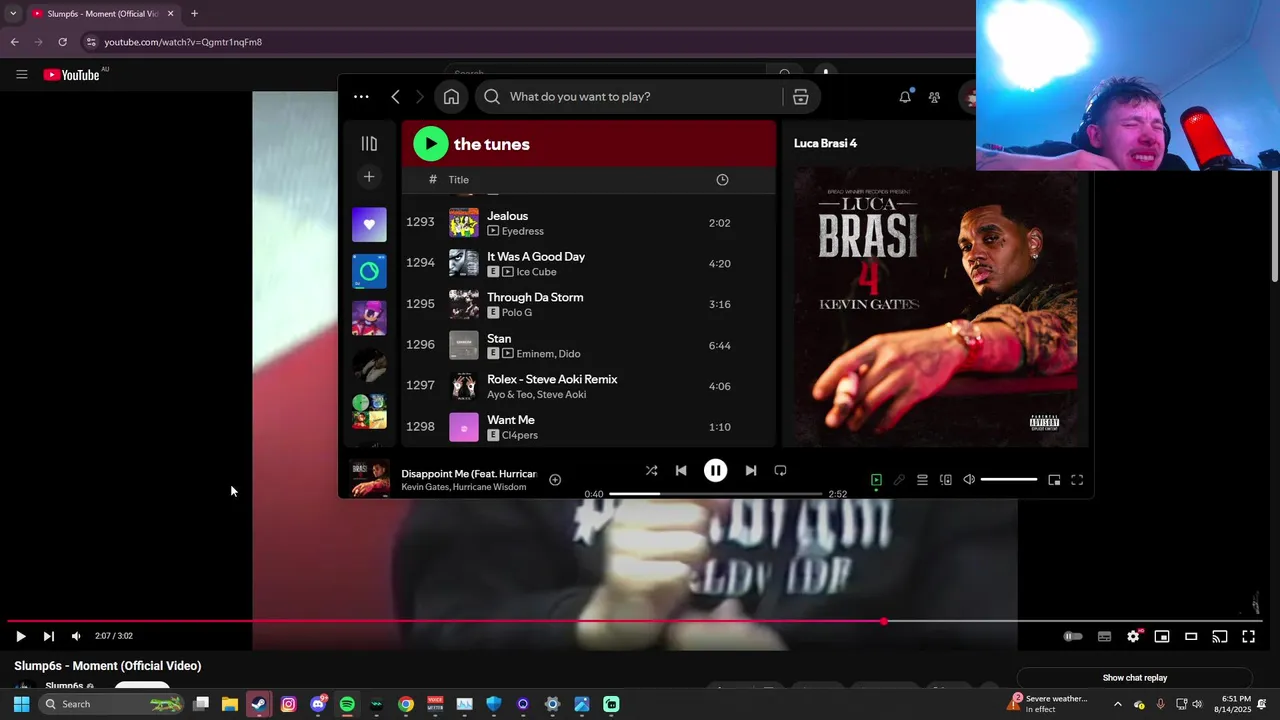Click the browser address bar URL
Image resolution: width=1280 pixels, height=720 pixels.
coord(183,42)
